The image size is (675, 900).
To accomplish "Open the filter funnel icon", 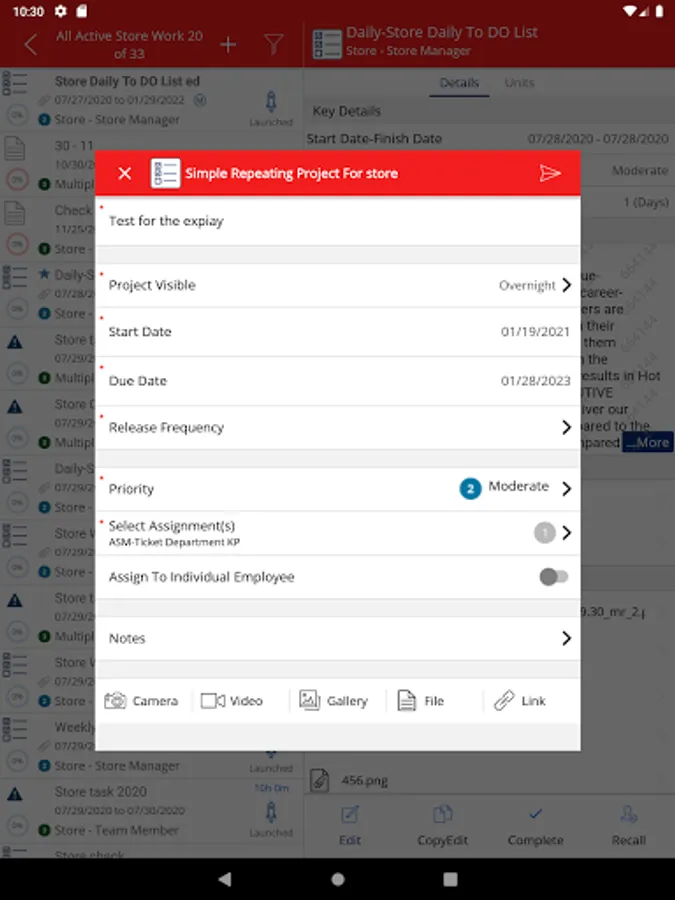I will tap(274, 44).
